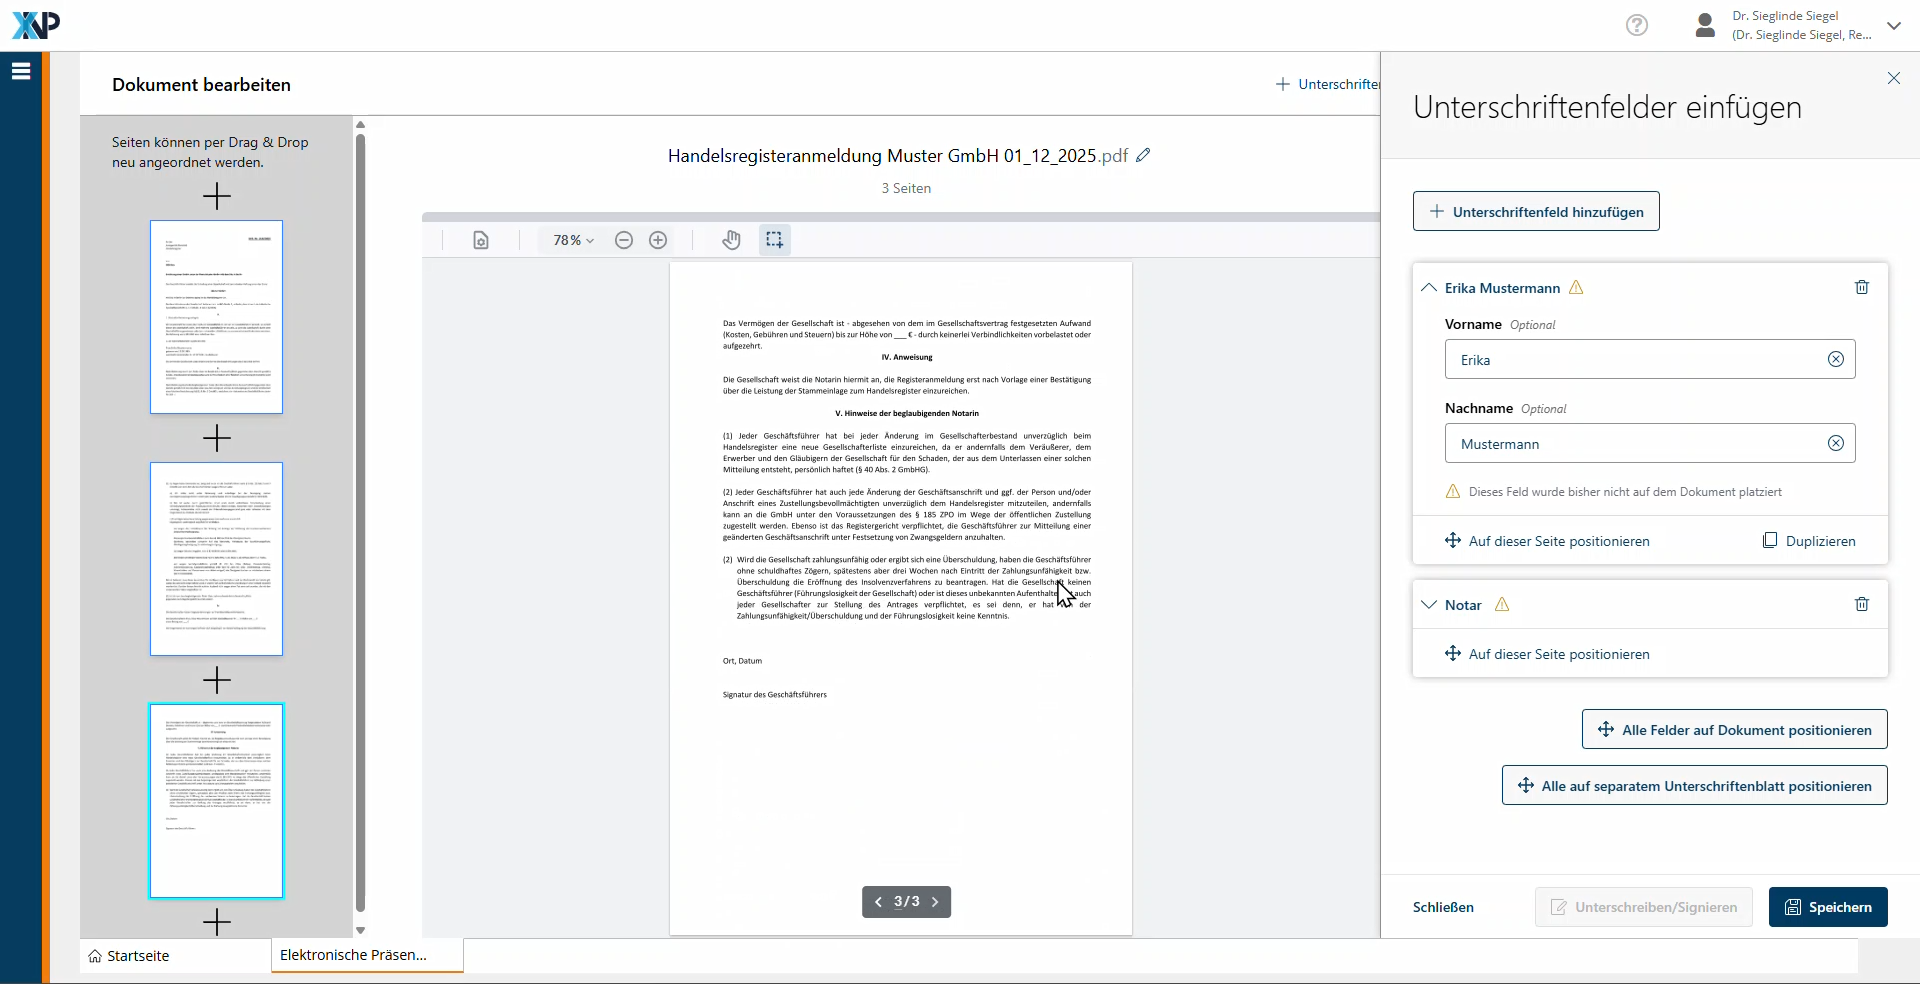Screen dimensions: 1920x984
Task: Clear the Vorname input field
Action: pyautogui.click(x=1835, y=360)
